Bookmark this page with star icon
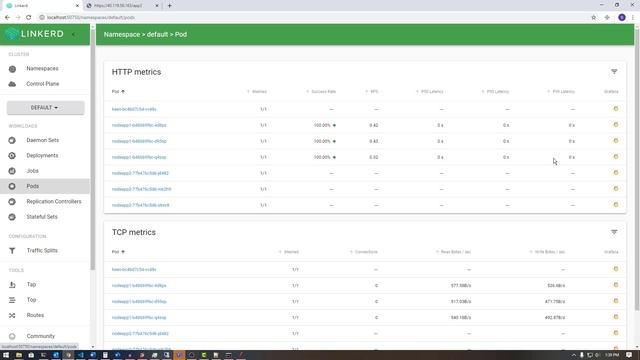 point(593,18)
